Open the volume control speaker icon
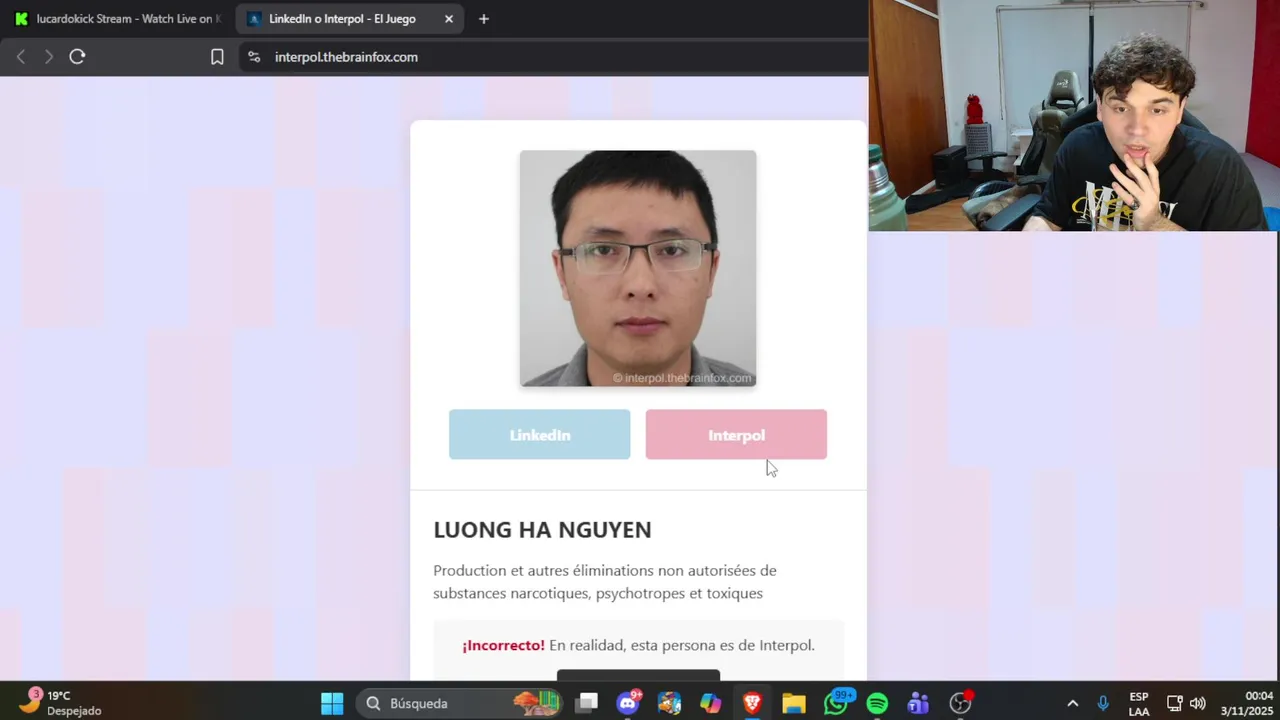The image size is (1280, 720). coord(1197,703)
